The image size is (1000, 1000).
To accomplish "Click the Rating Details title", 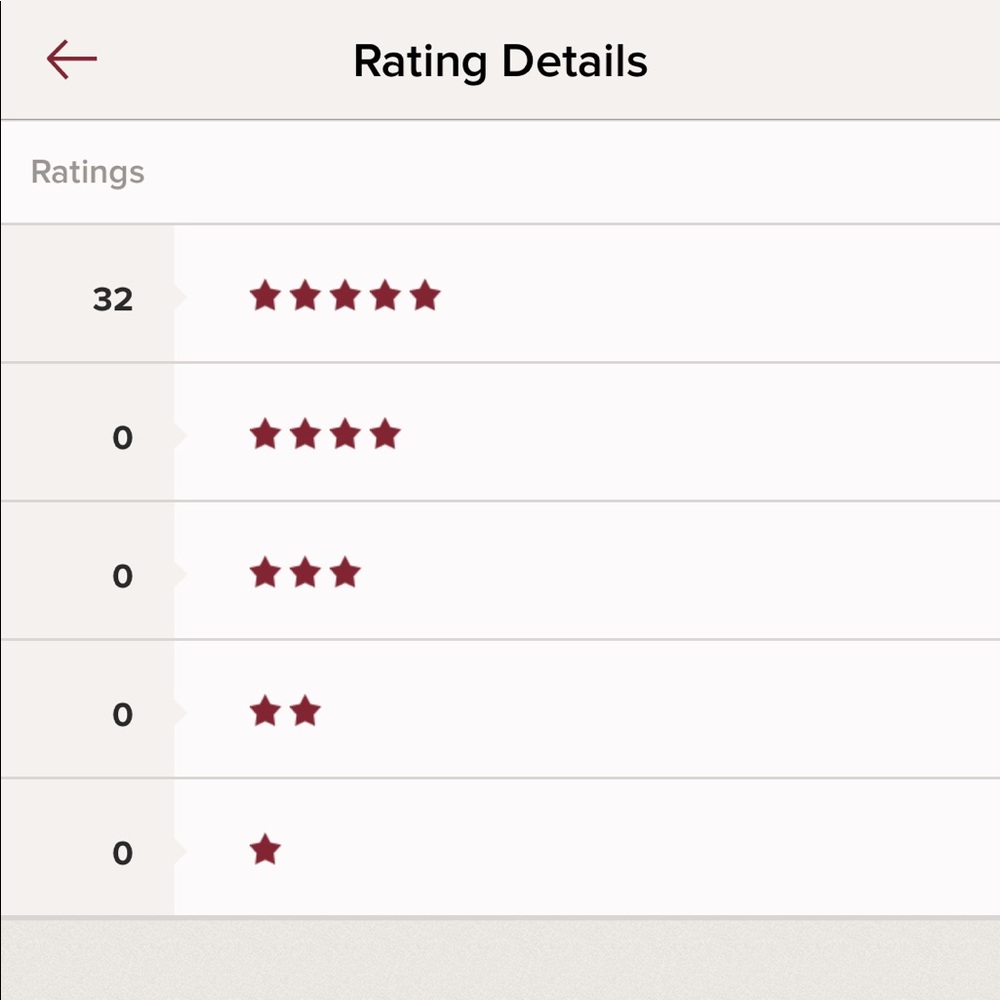I will [500, 61].
